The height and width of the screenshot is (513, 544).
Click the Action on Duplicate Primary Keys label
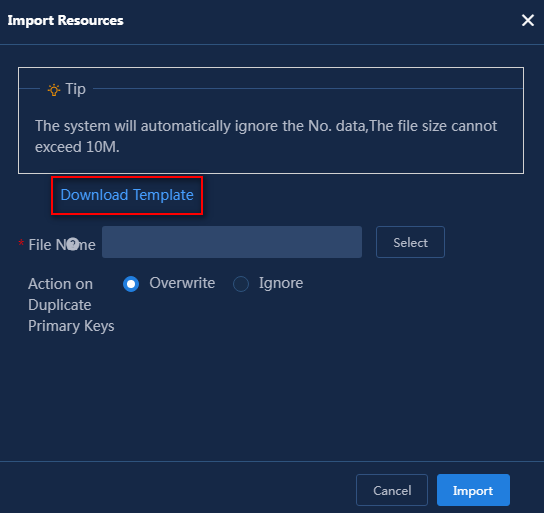coord(71,305)
